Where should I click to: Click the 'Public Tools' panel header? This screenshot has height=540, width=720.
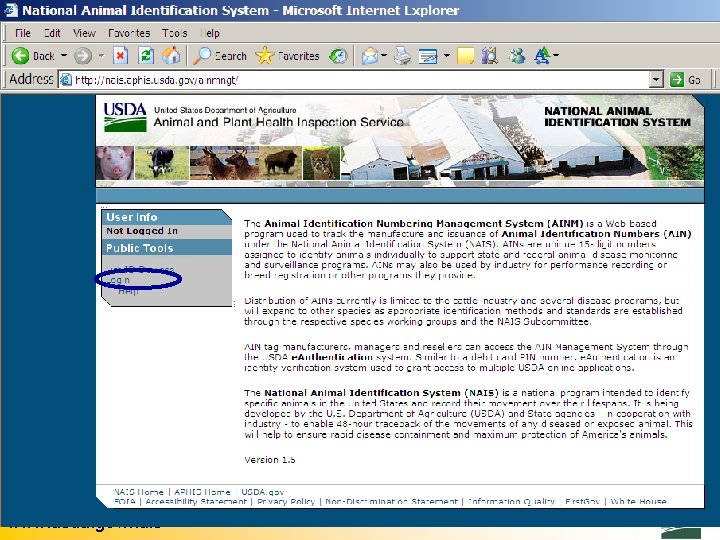[140, 248]
